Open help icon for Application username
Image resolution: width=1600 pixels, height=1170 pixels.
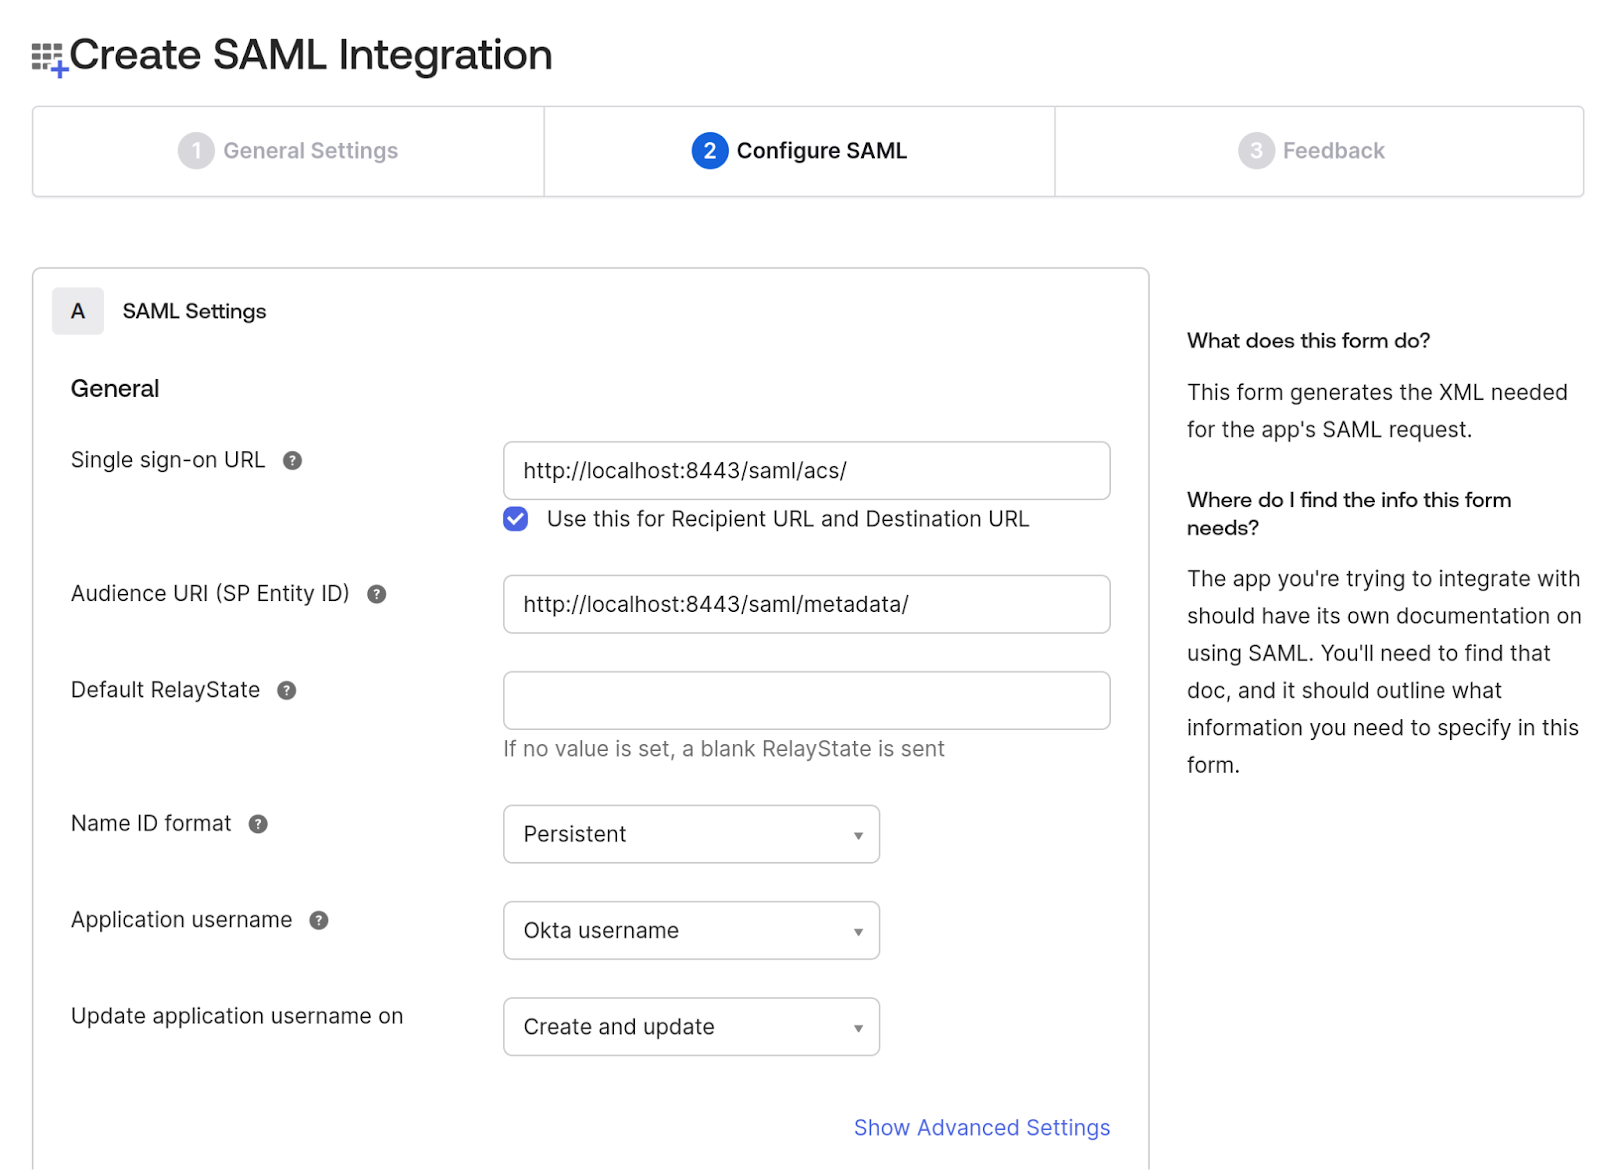[318, 920]
